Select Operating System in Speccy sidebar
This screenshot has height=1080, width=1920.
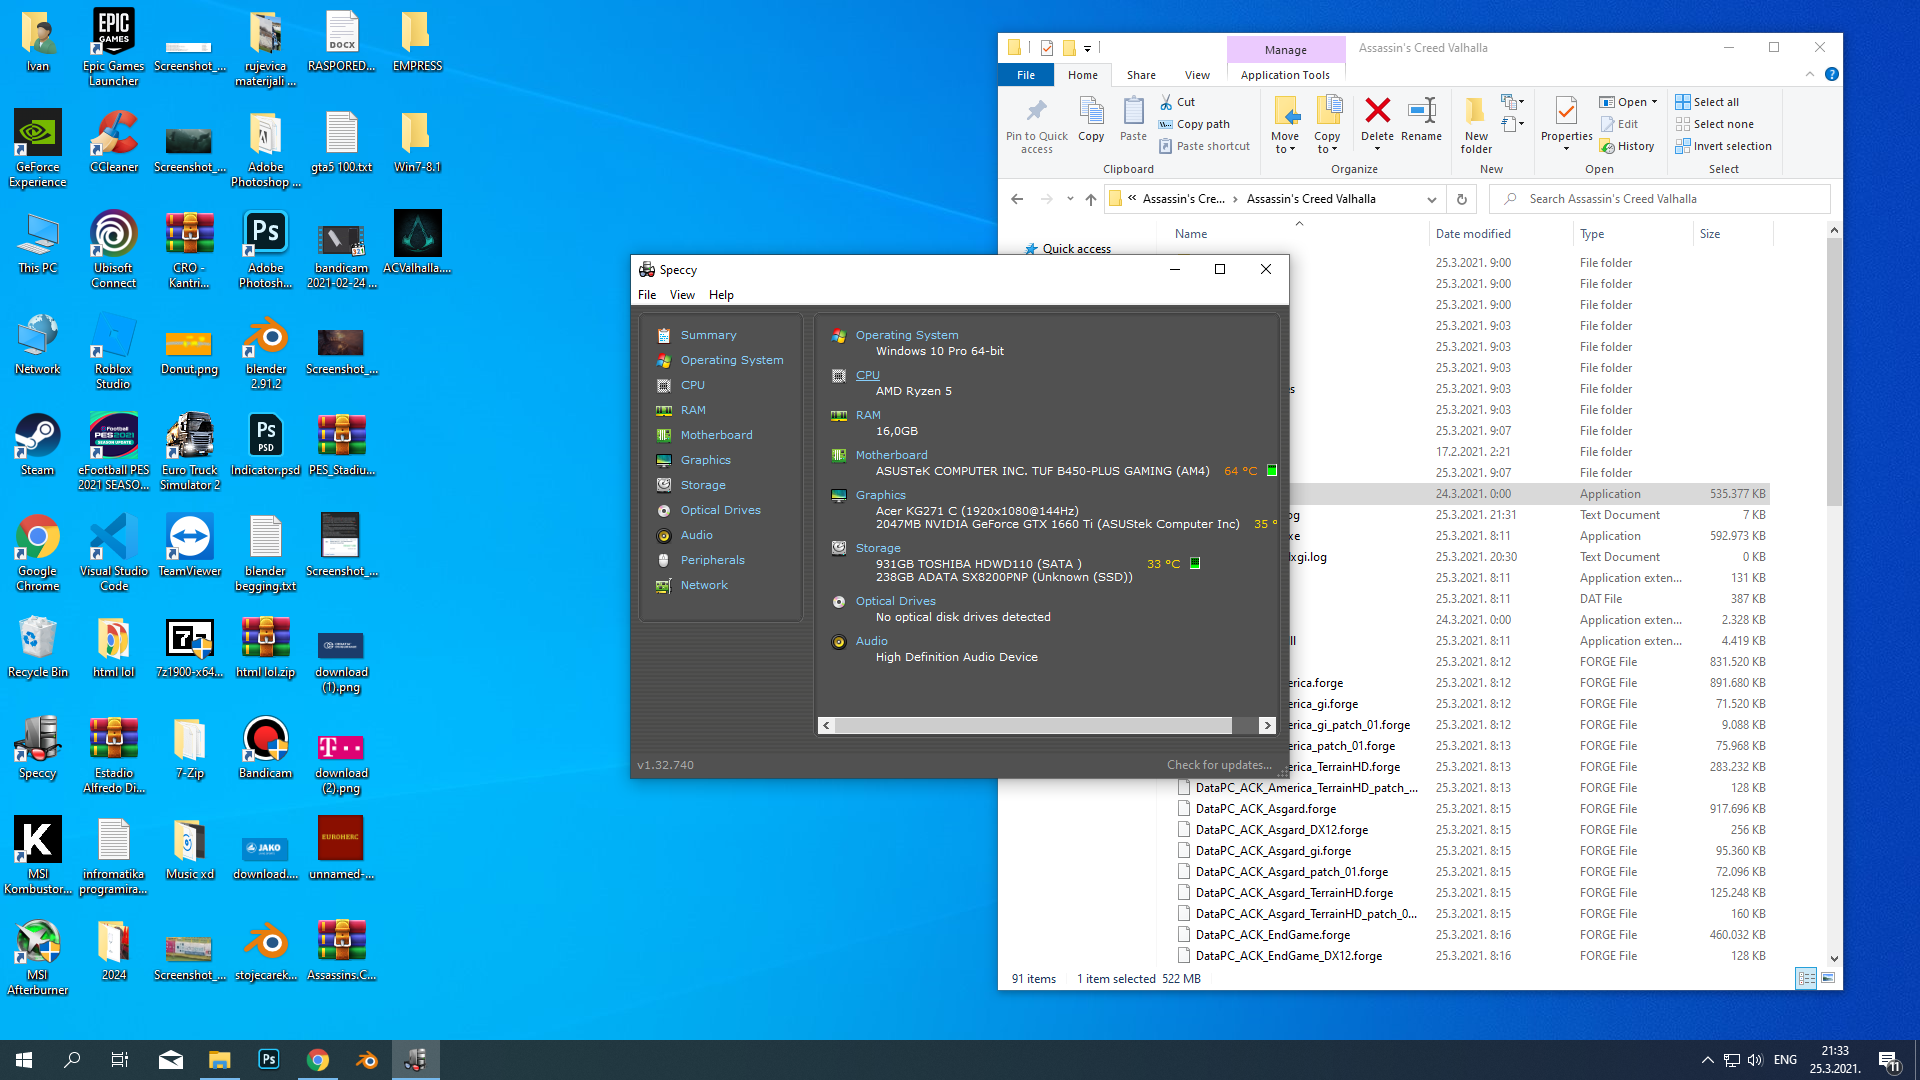pyautogui.click(x=731, y=360)
